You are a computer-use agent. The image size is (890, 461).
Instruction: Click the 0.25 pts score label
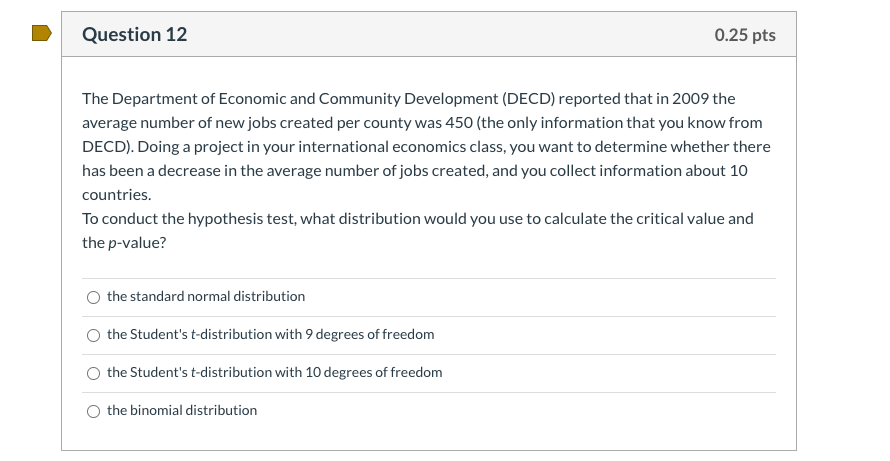coord(745,35)
